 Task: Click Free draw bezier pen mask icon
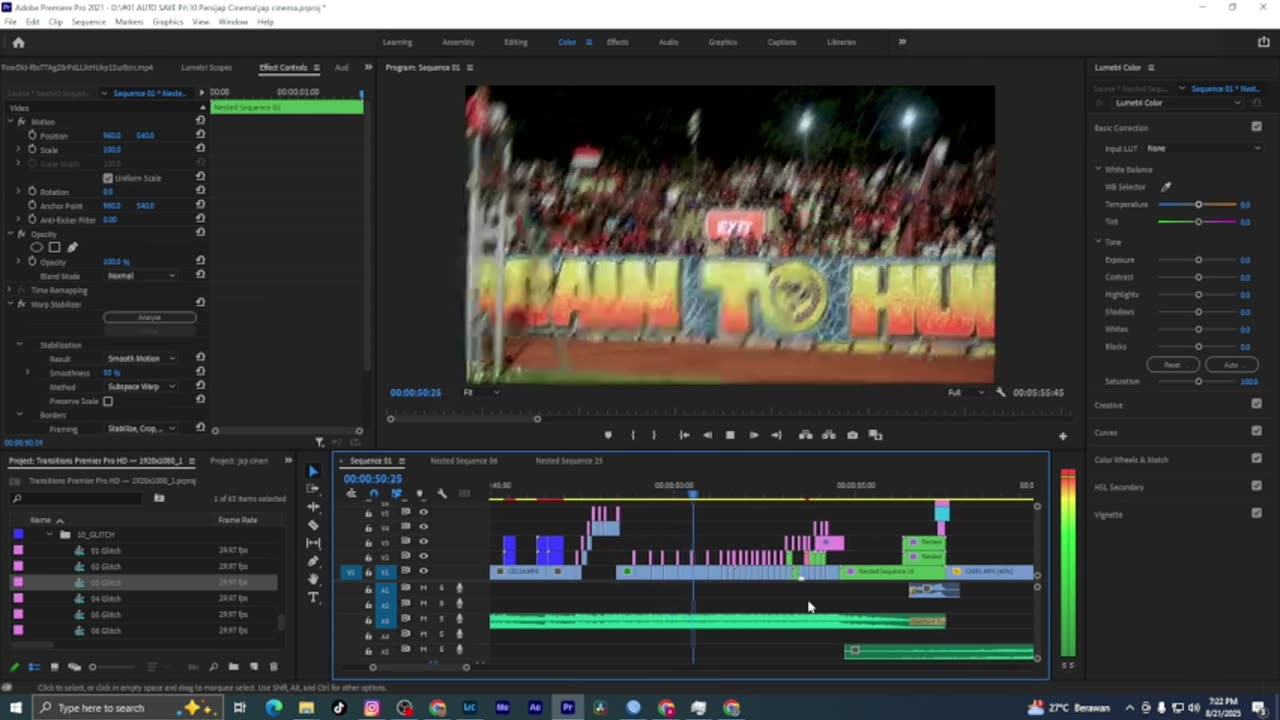(72, 247)
